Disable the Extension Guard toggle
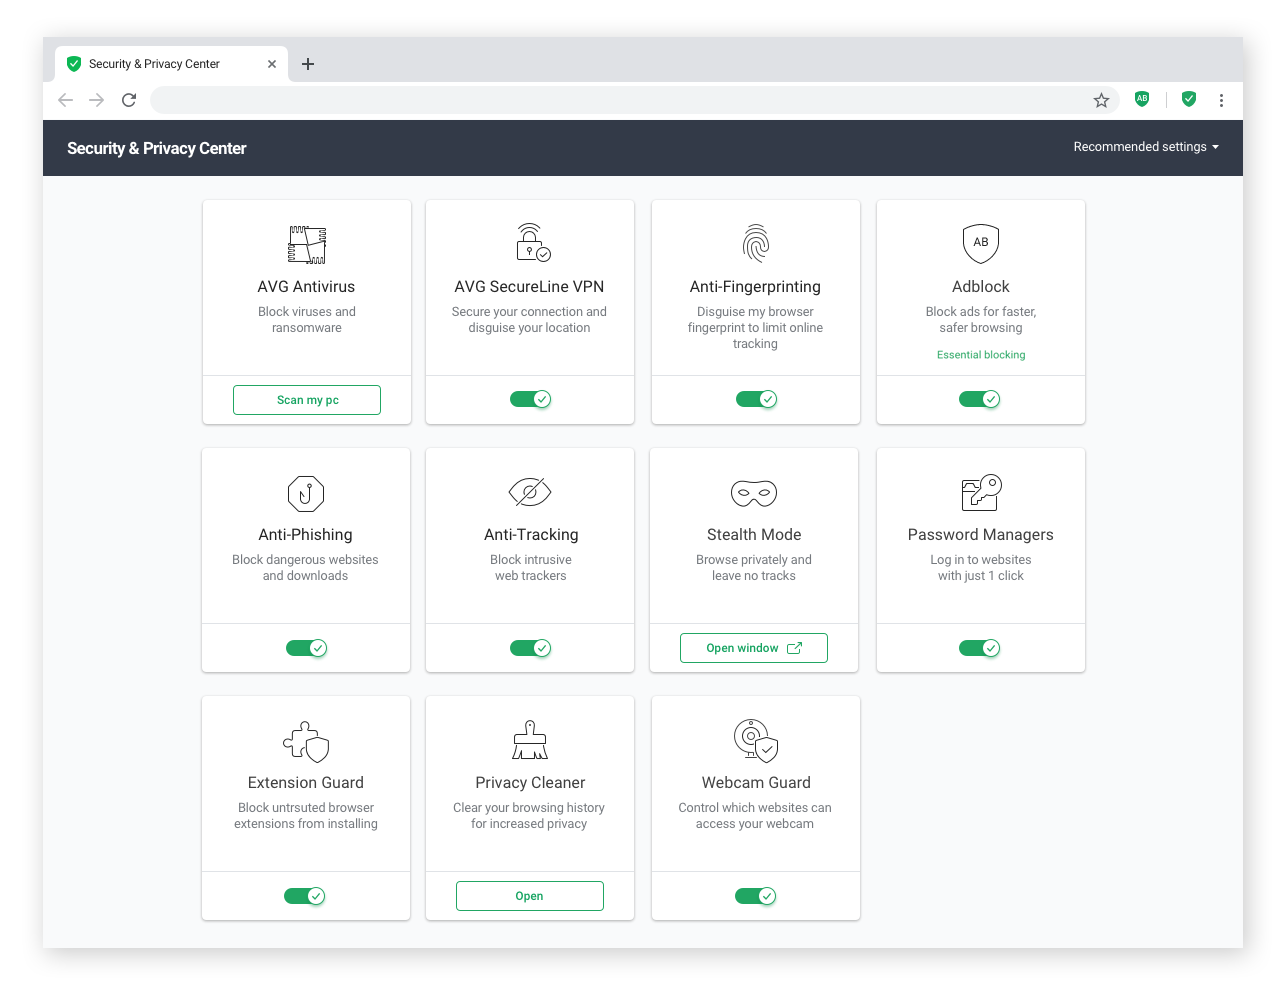The image size is (1287, 988). point(305,895)
